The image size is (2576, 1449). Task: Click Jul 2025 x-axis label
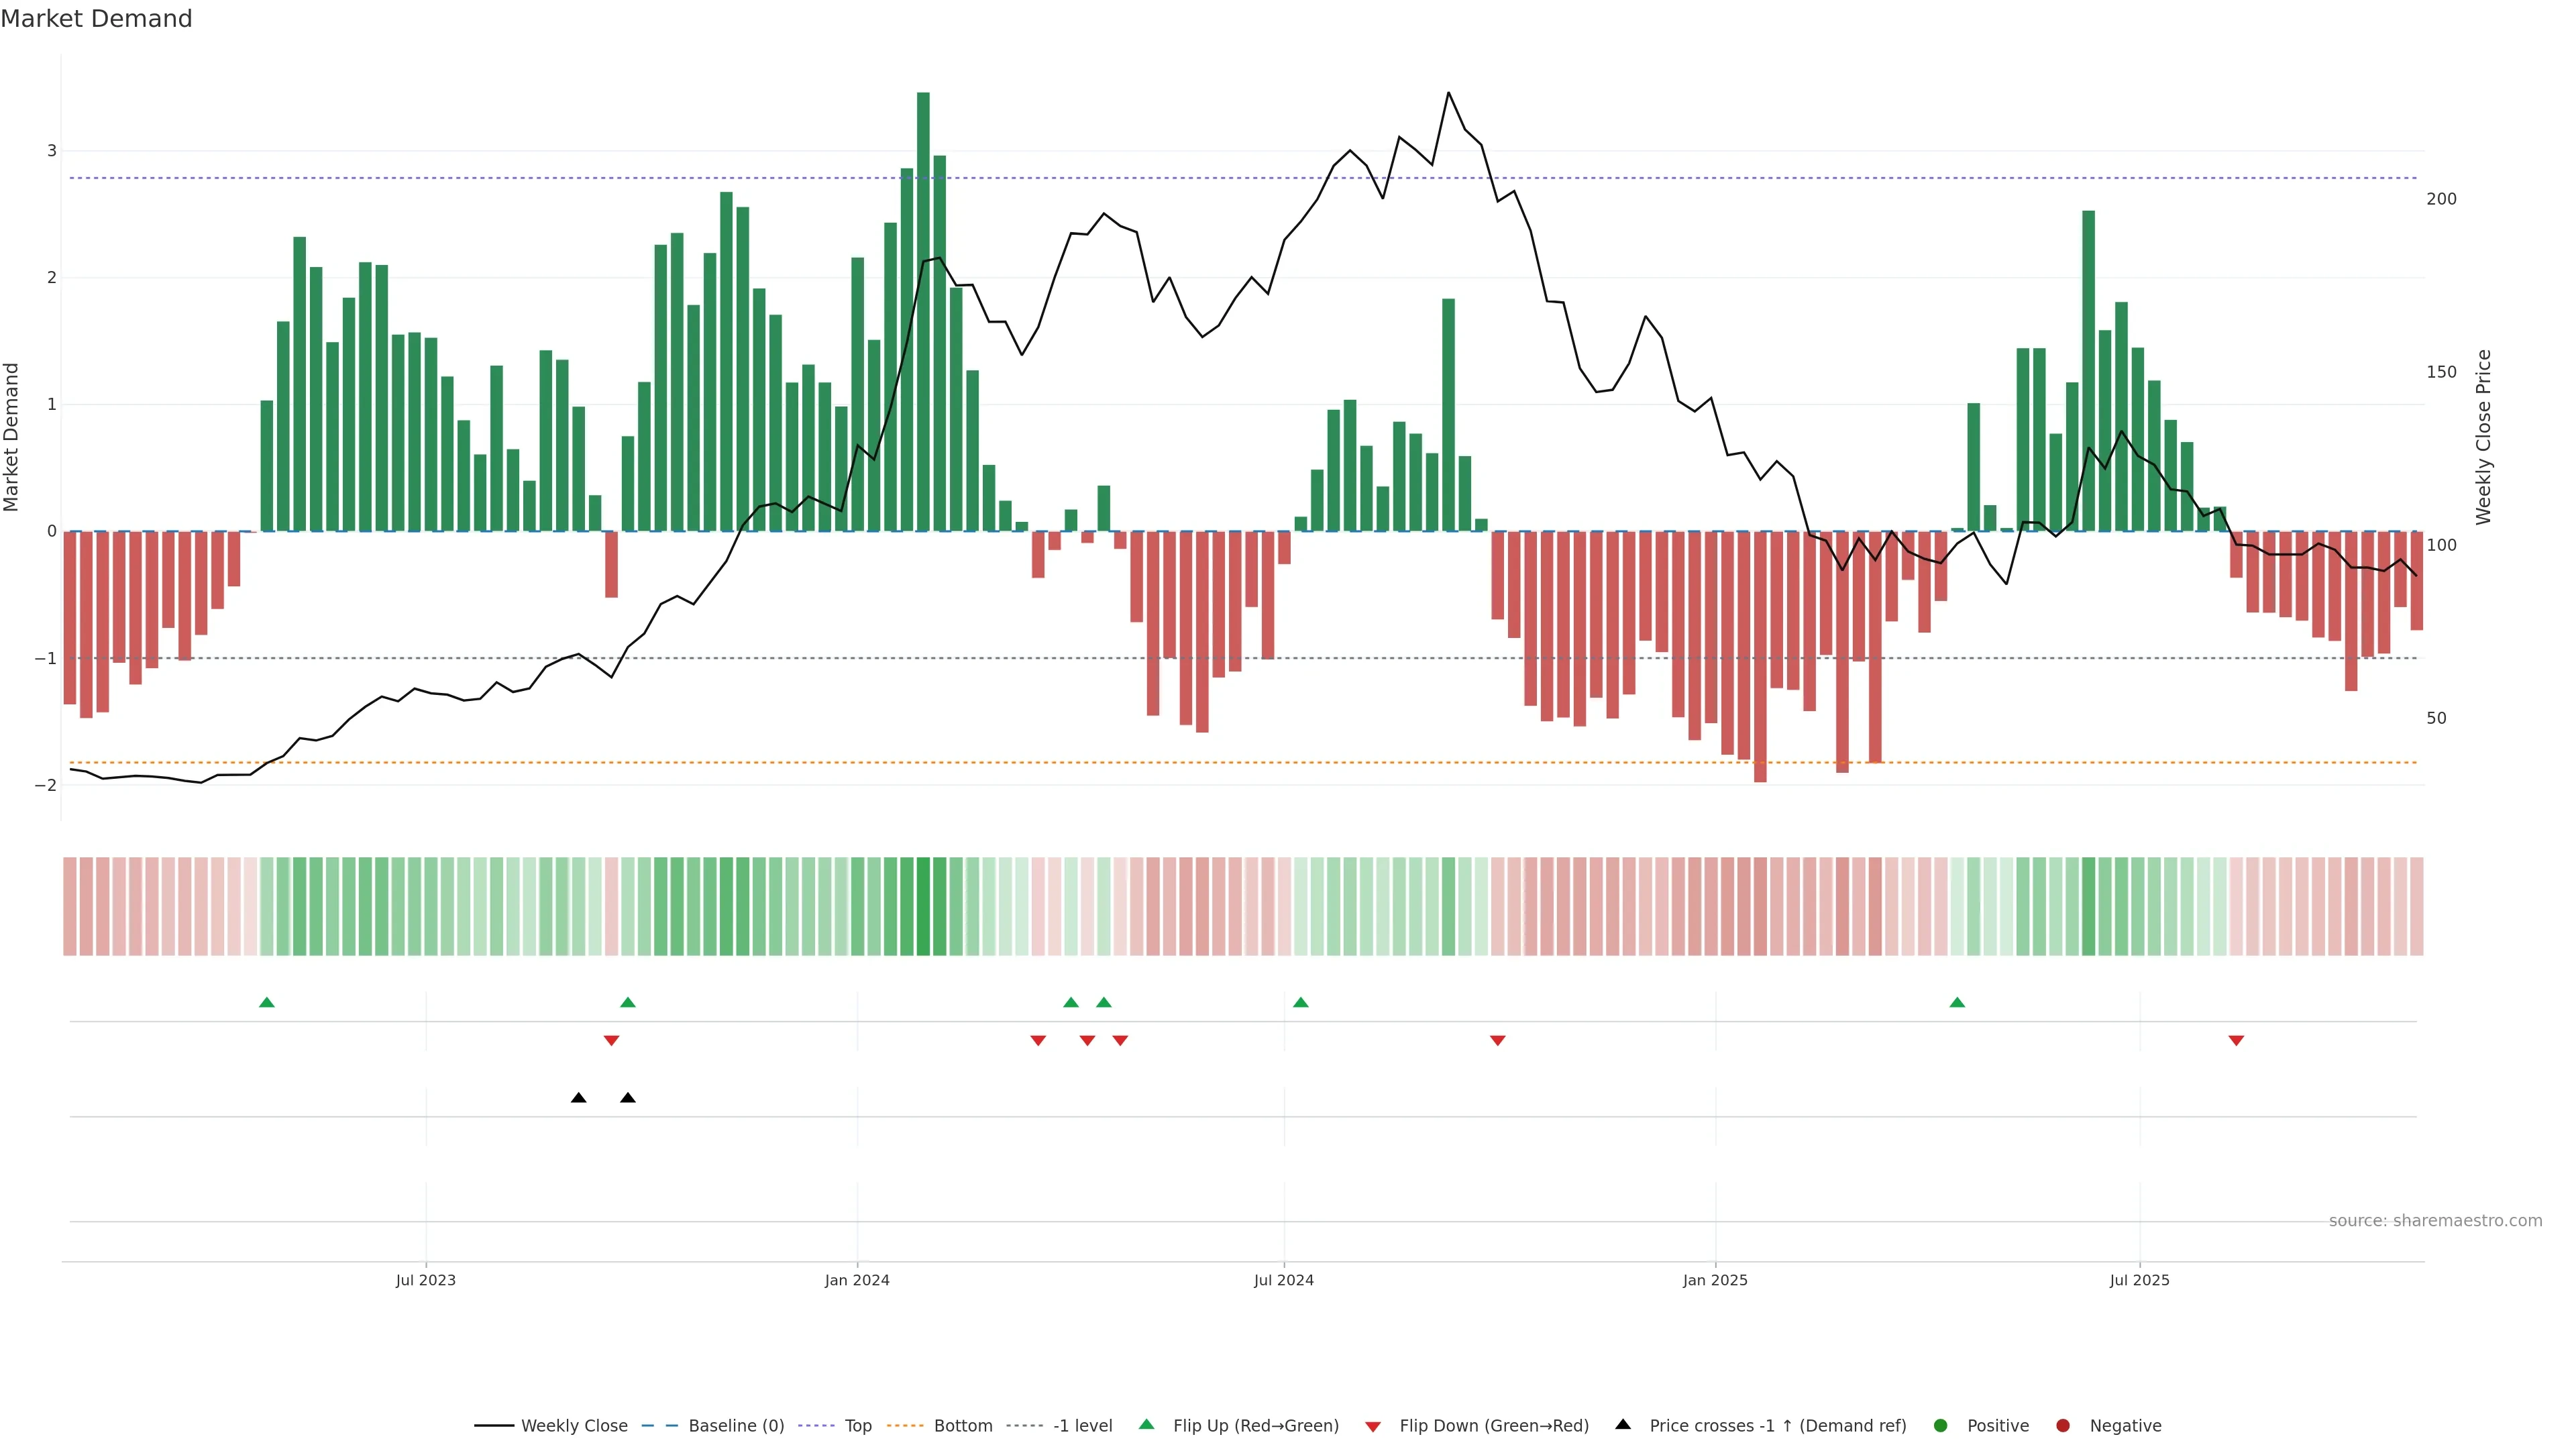click(2139, 1280)
